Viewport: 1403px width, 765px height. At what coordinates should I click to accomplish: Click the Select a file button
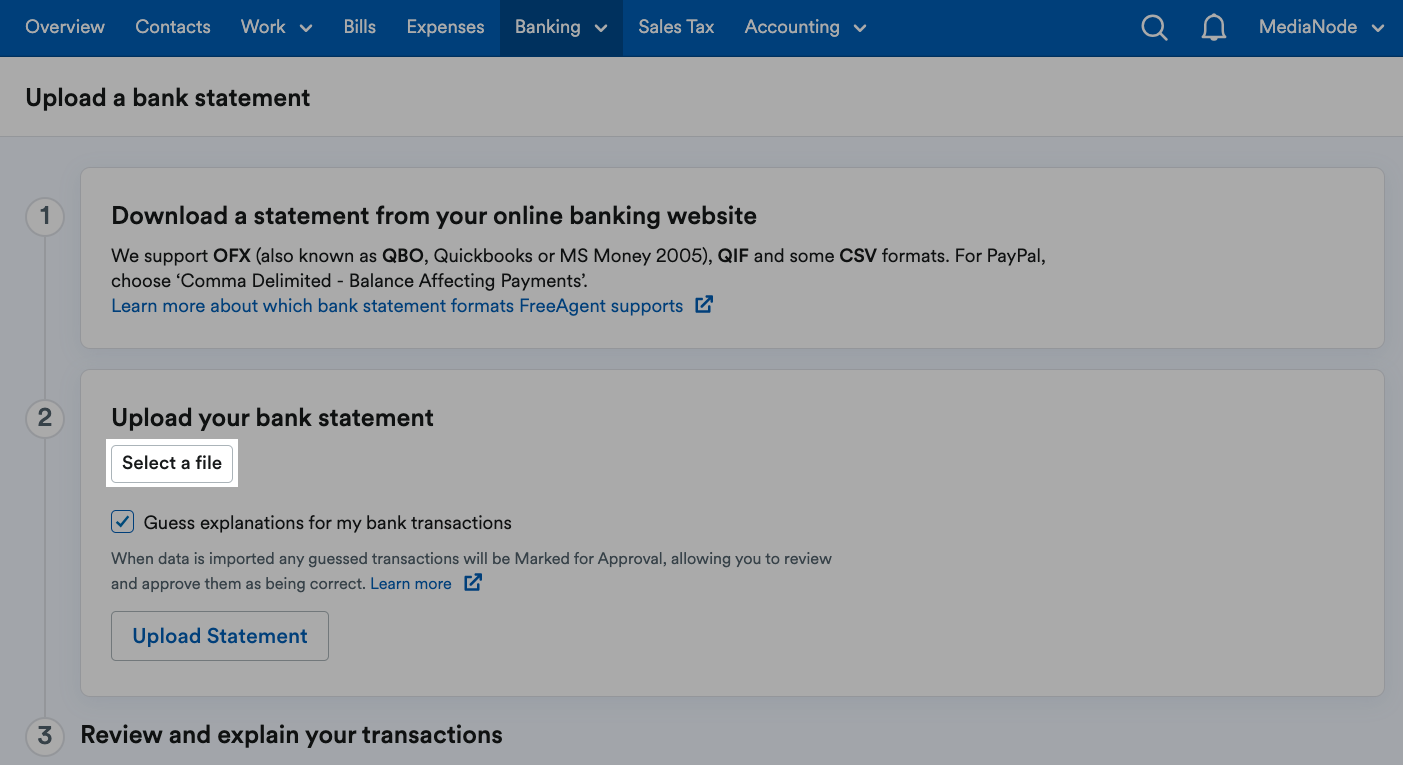click(x=171, y=463)
